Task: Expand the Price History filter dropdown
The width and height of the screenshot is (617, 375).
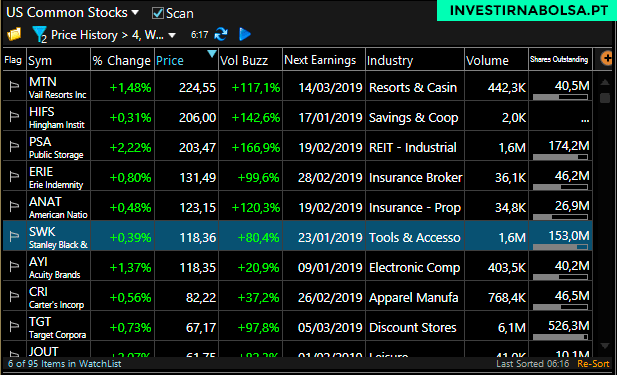Action: pos(172,35)
